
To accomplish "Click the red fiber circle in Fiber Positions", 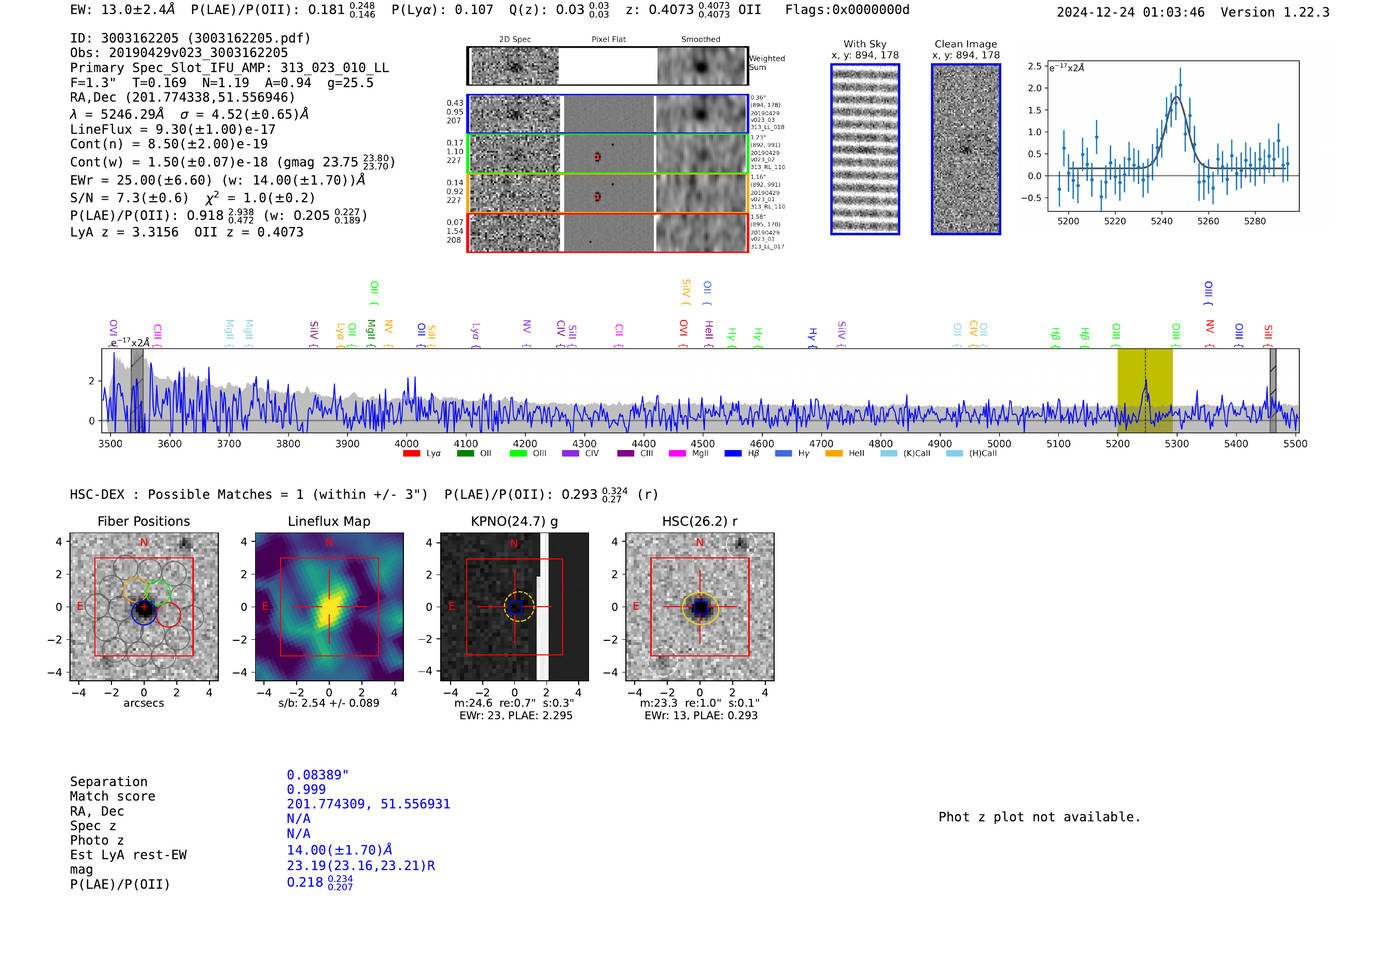I will click(x=168, y=614).
